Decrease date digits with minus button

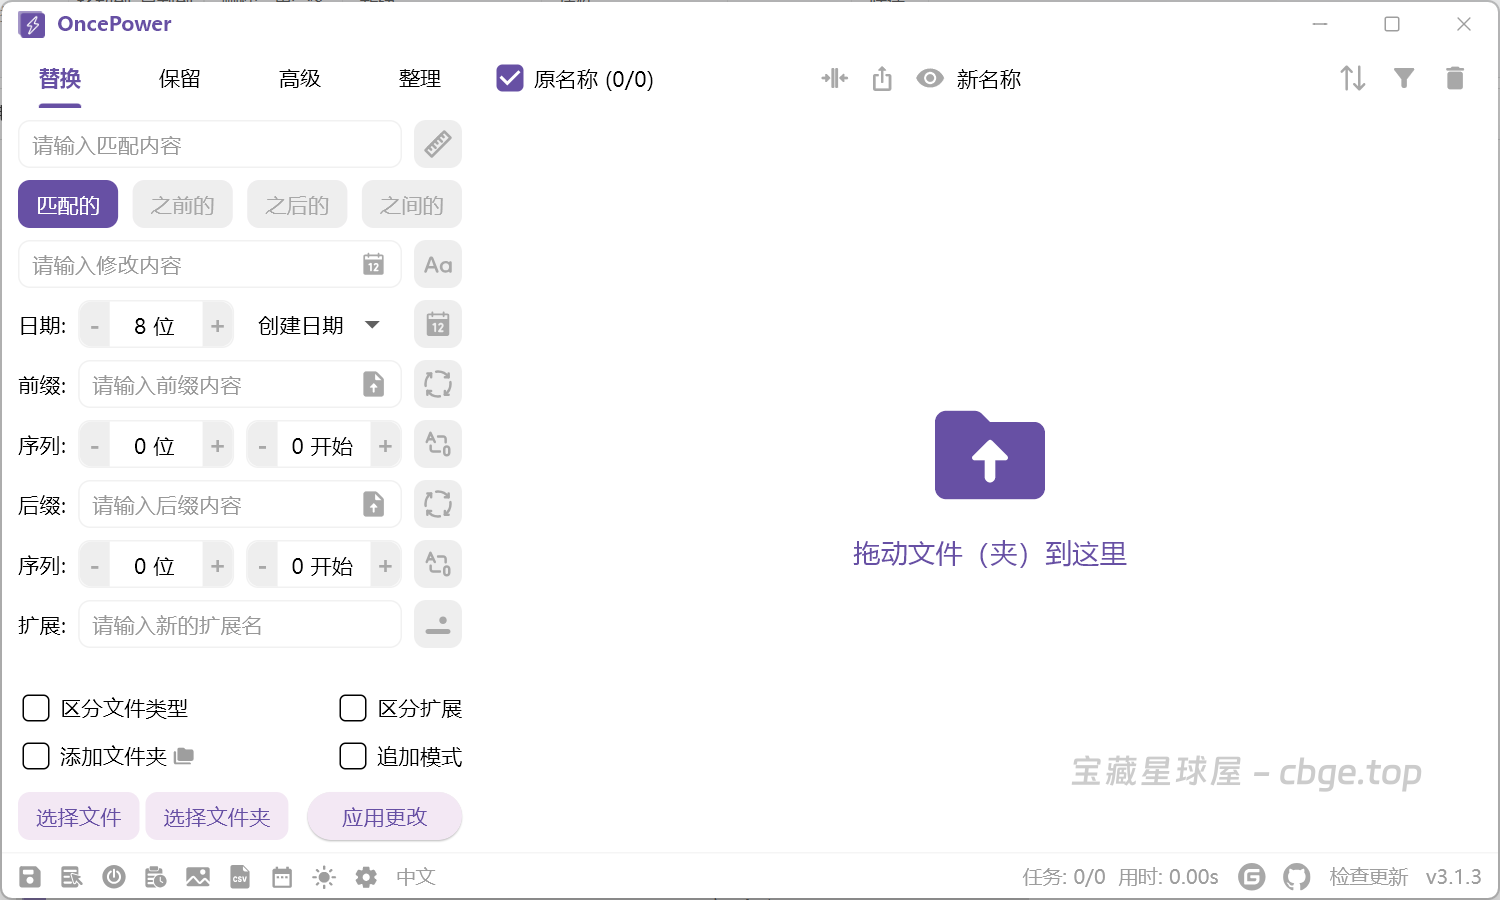(95, 326)
